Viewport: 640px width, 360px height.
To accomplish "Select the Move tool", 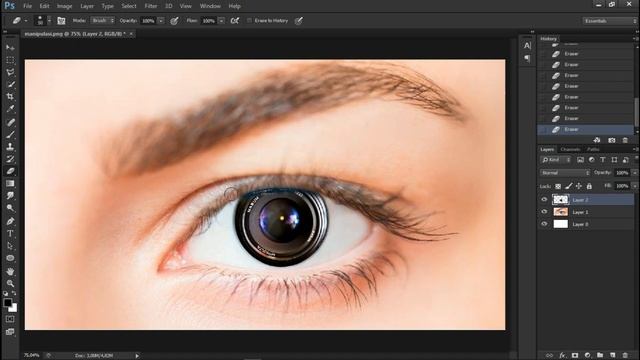I will tap(10, 48).
